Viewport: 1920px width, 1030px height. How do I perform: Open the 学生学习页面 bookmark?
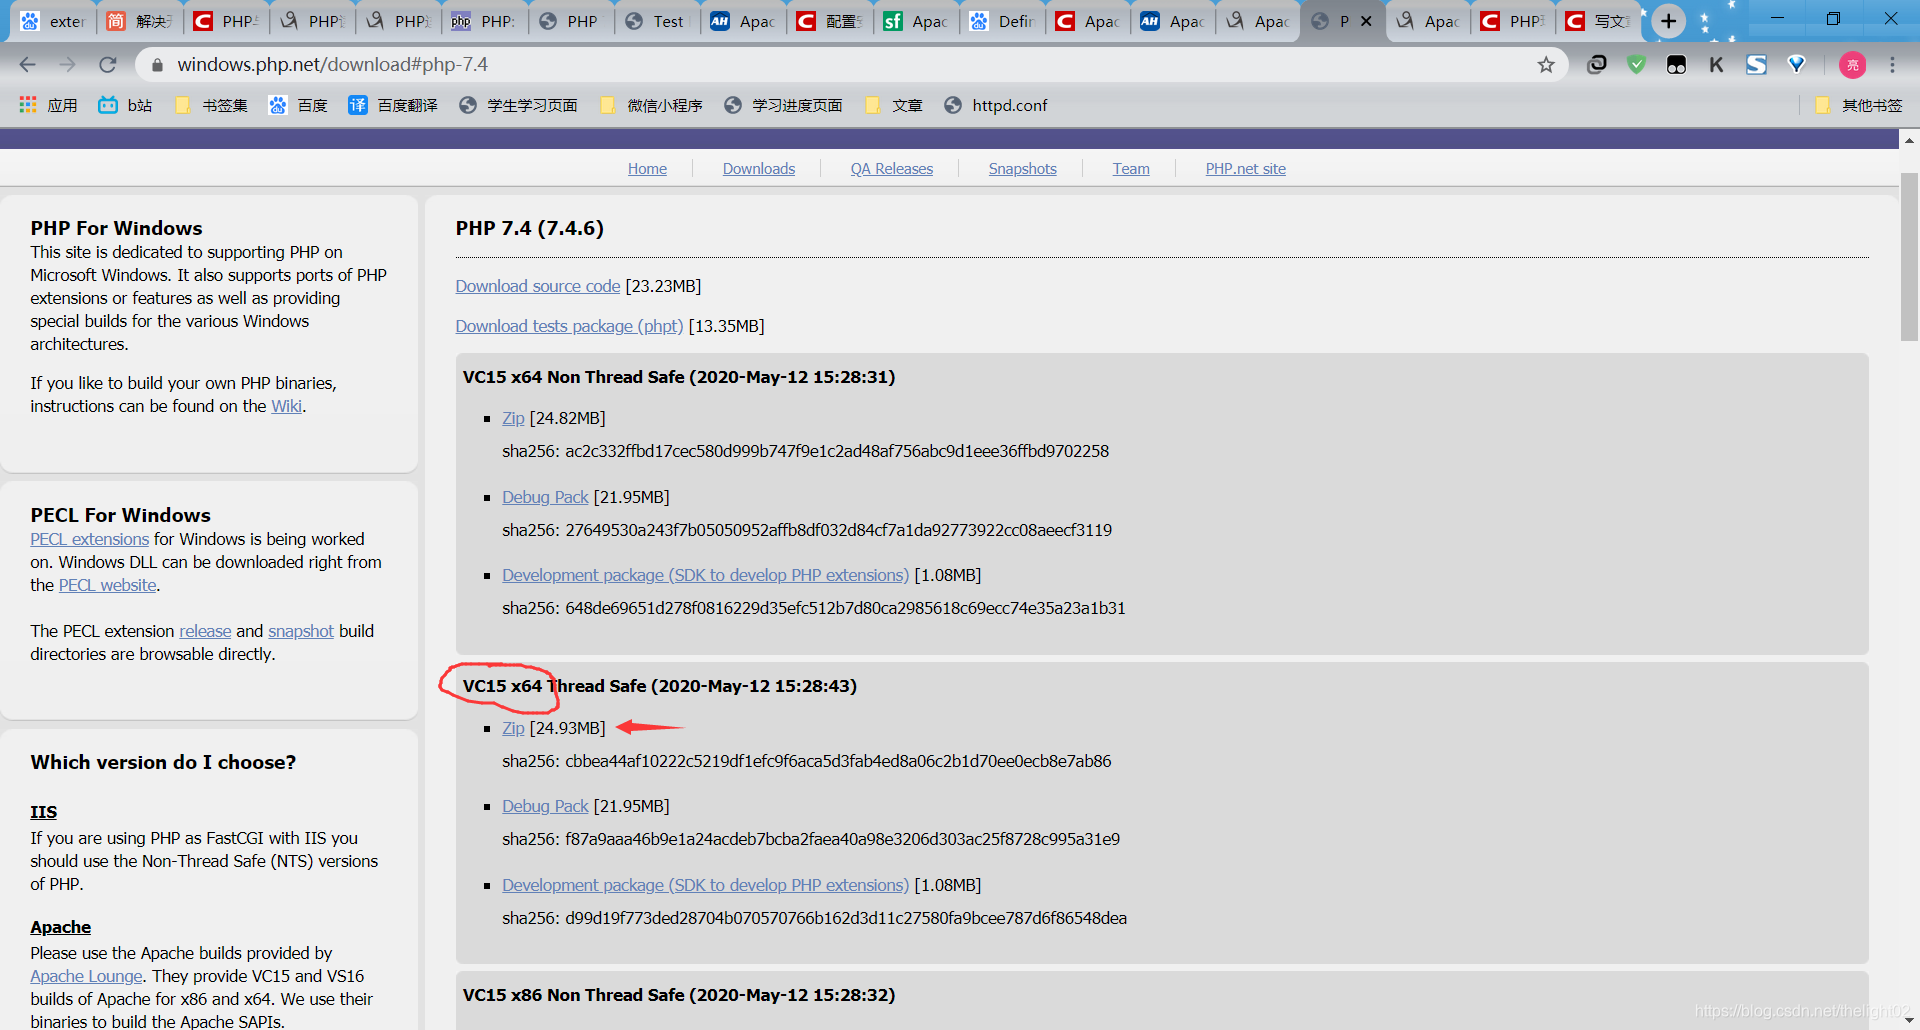point(518,105)
